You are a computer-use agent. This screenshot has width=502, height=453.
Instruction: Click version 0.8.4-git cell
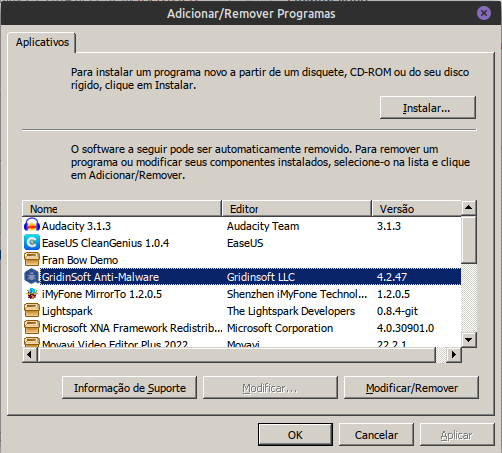coord(397,311)
